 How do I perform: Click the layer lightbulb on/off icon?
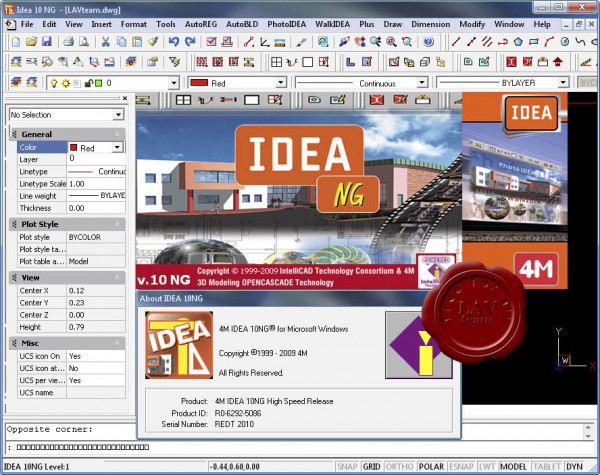(x=54, y=83)
